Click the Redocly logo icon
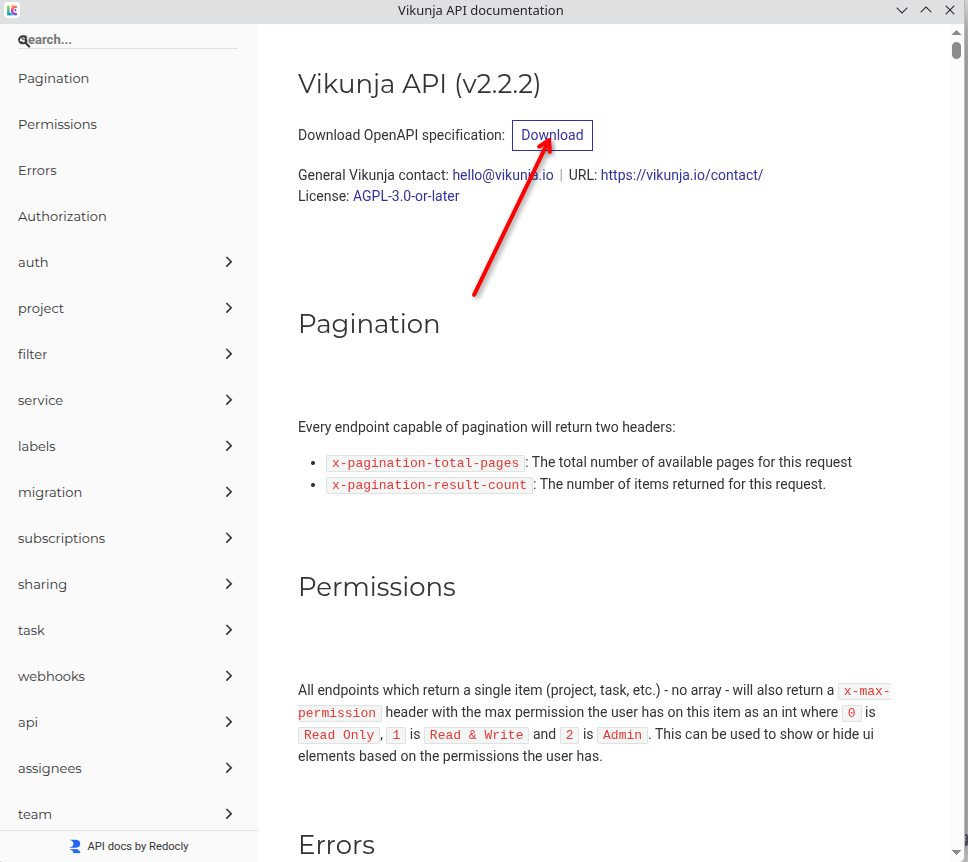Image resolution: width=968 pixels, height=862 pixels. tap(75, 847)
